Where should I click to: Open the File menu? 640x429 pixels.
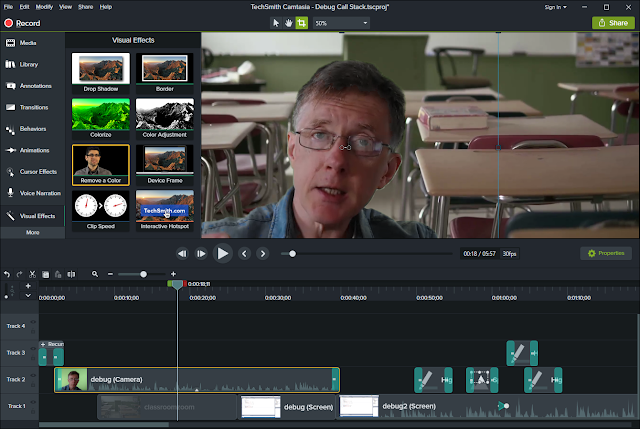coord(8,7)
